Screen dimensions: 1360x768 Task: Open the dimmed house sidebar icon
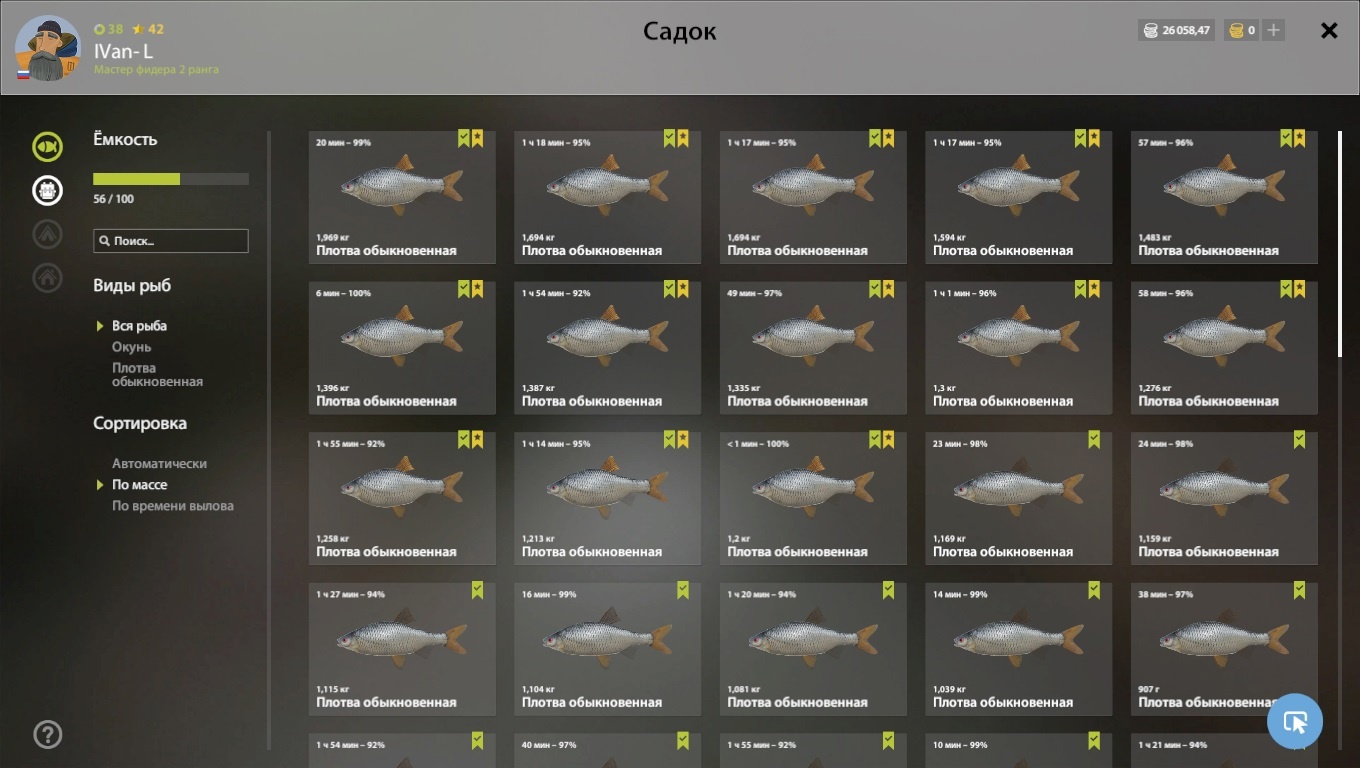click(47, 277)
